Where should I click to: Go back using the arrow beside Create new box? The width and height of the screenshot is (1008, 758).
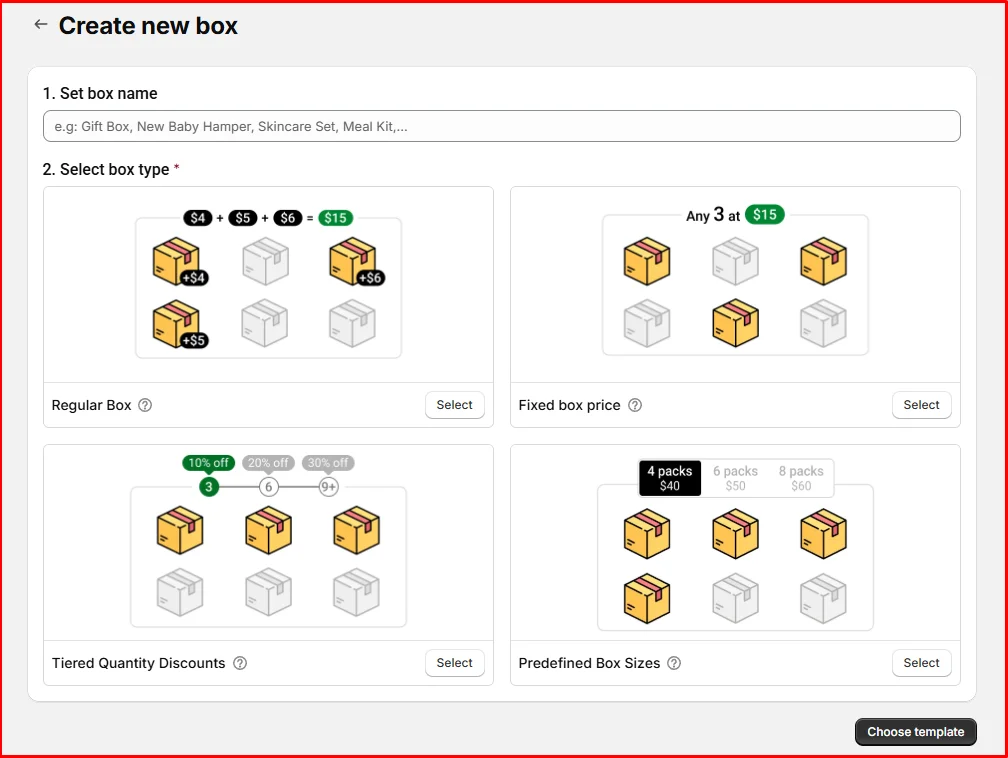[x=40, y=24]
